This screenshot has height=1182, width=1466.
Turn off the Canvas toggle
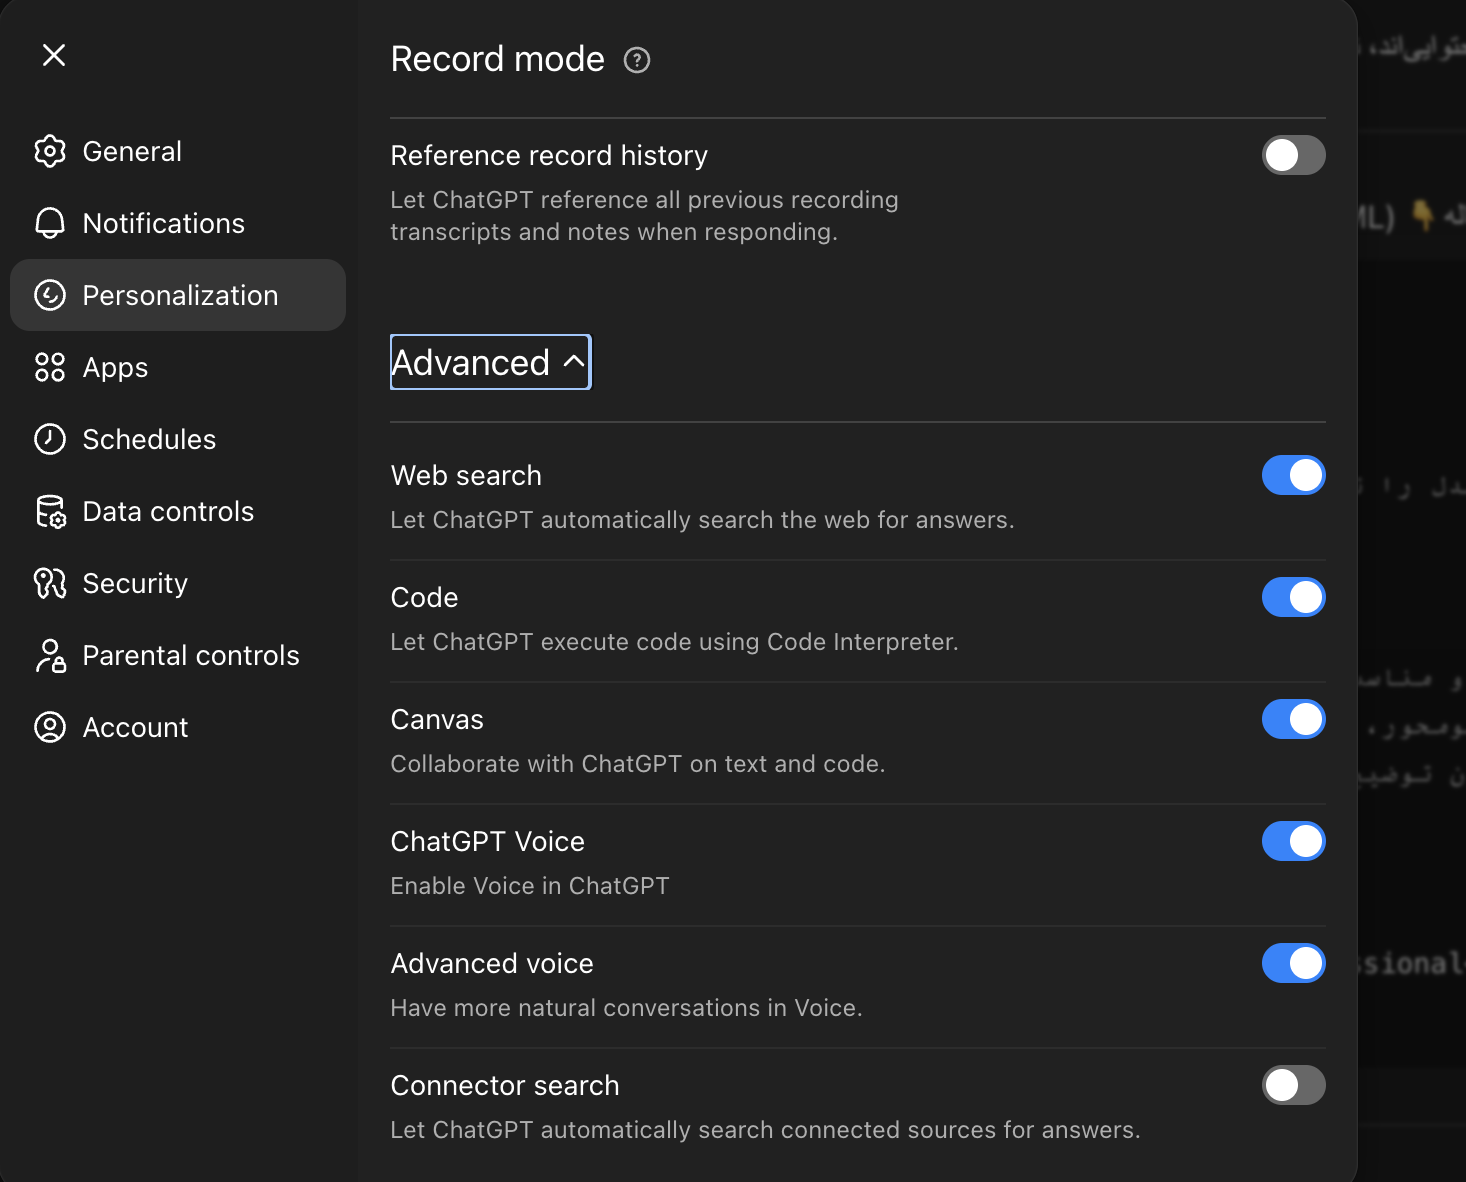(1293, 719)
